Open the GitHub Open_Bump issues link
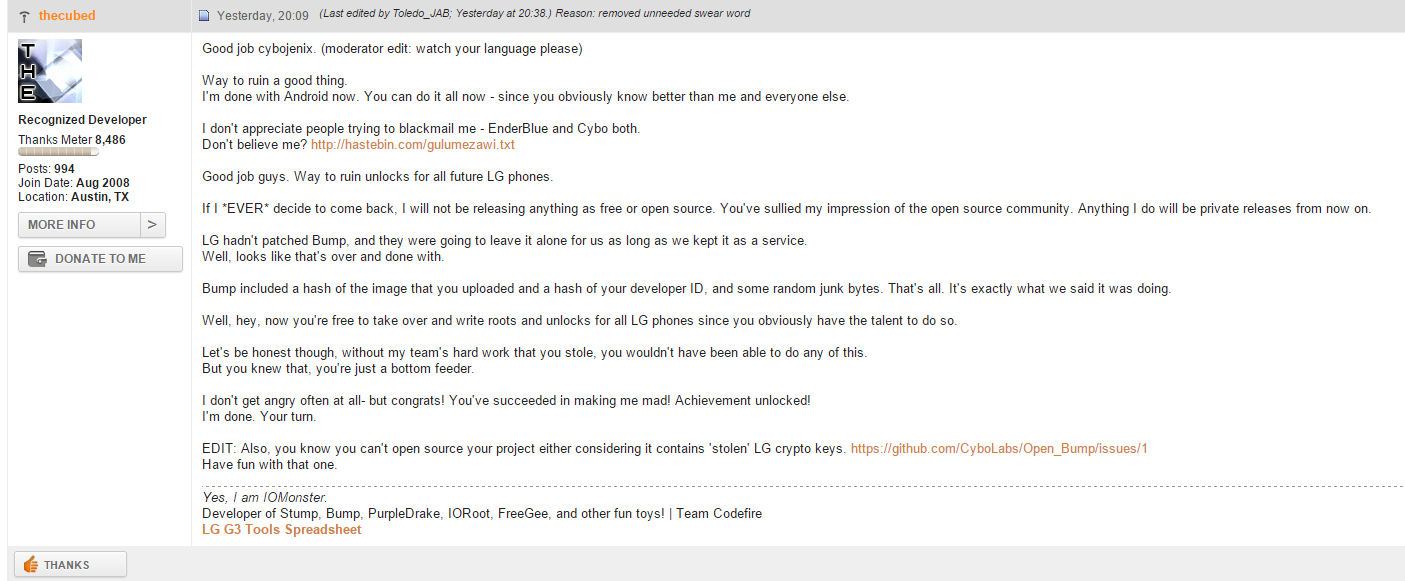This screenshot has height=581, width=1405. 998,448
